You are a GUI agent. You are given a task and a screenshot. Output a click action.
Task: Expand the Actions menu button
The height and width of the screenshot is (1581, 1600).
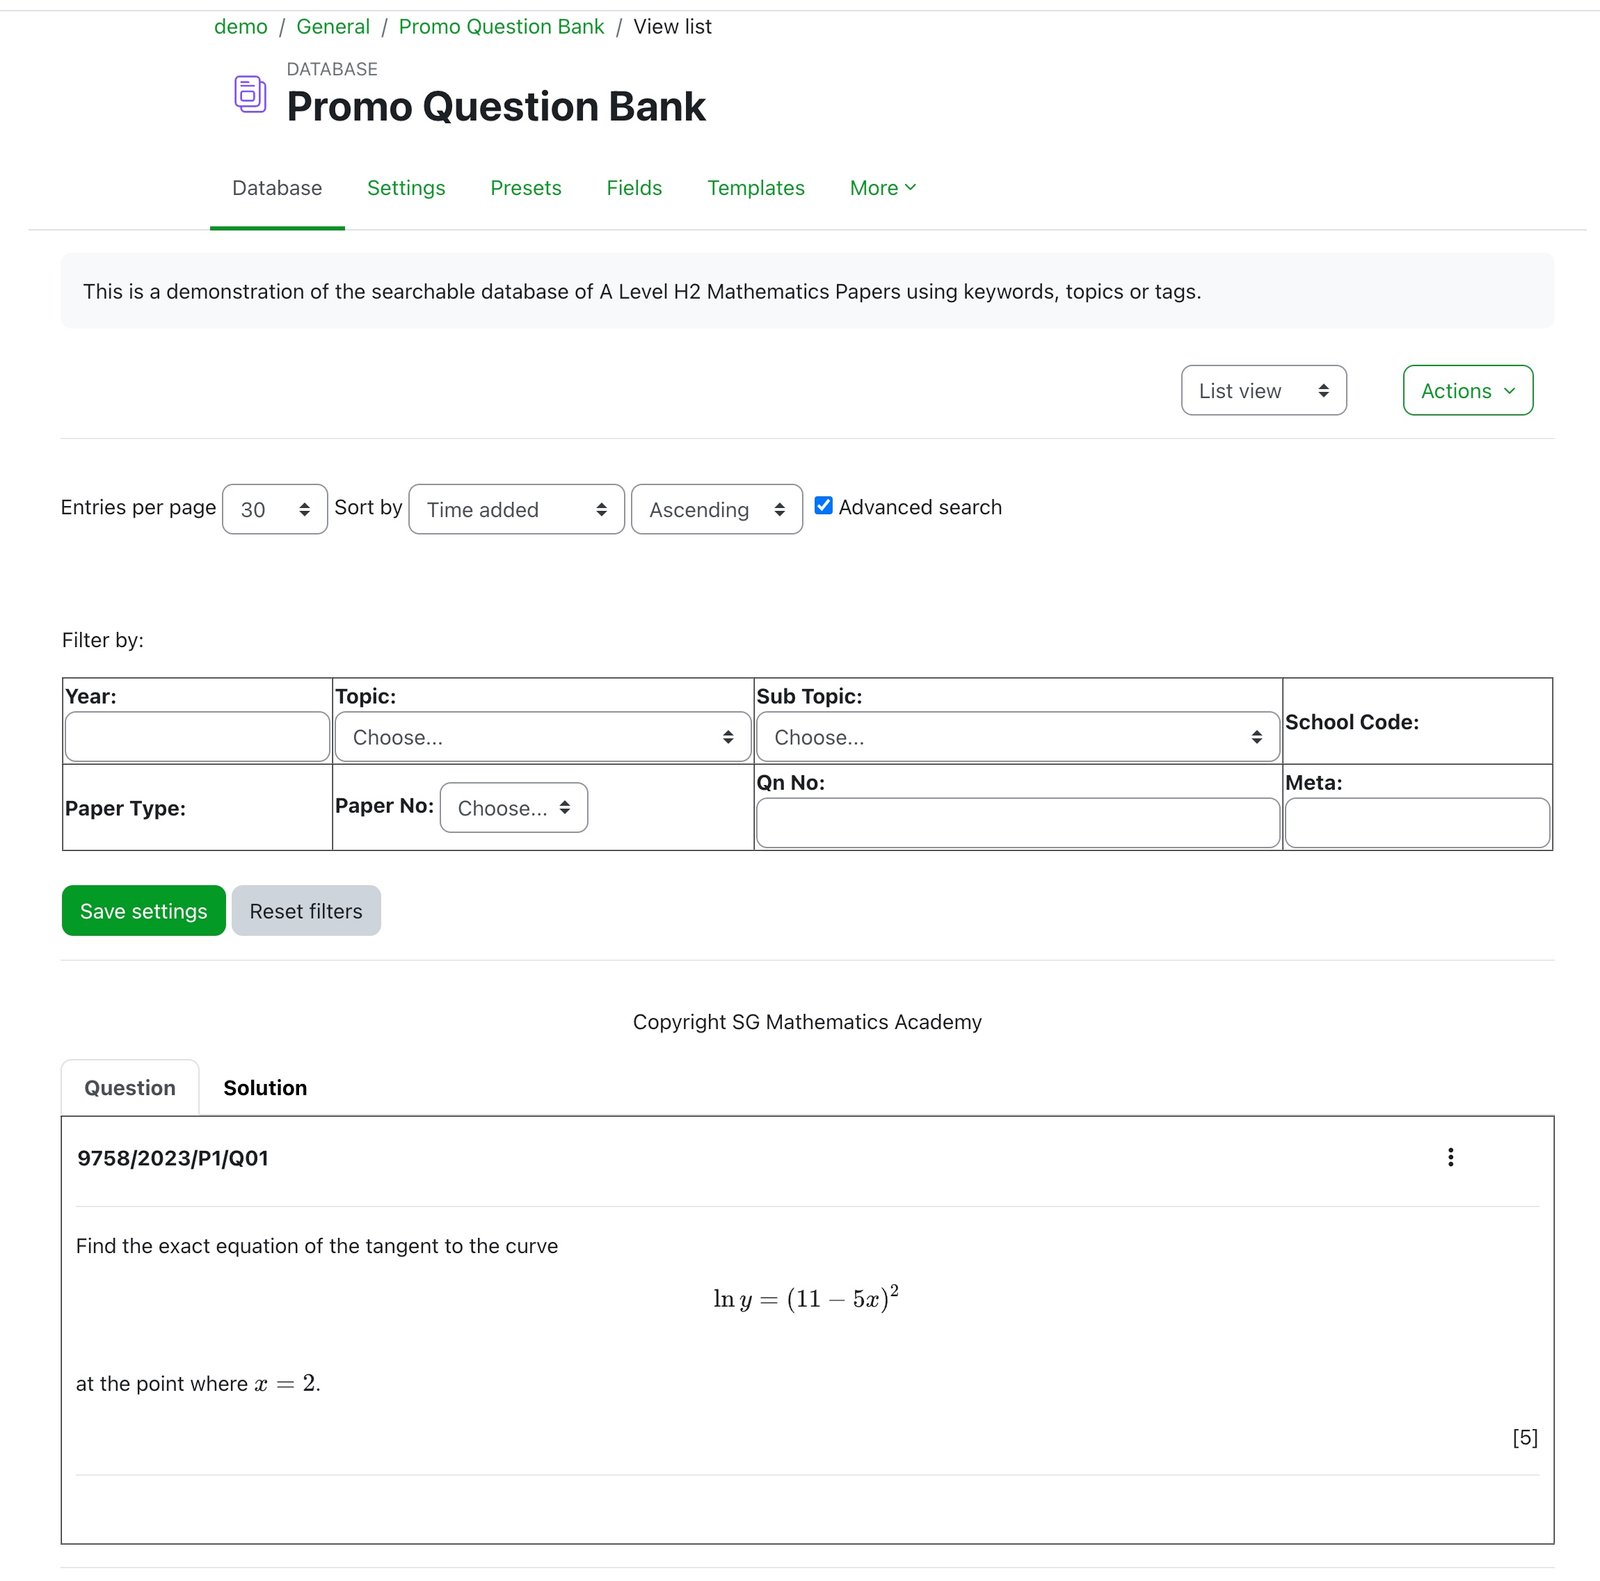pos(1467,391)
